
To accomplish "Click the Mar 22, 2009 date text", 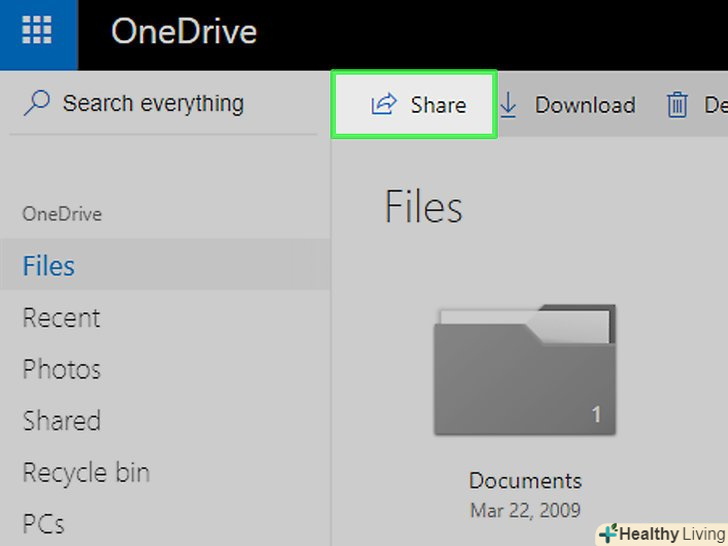I will (525, 511).
